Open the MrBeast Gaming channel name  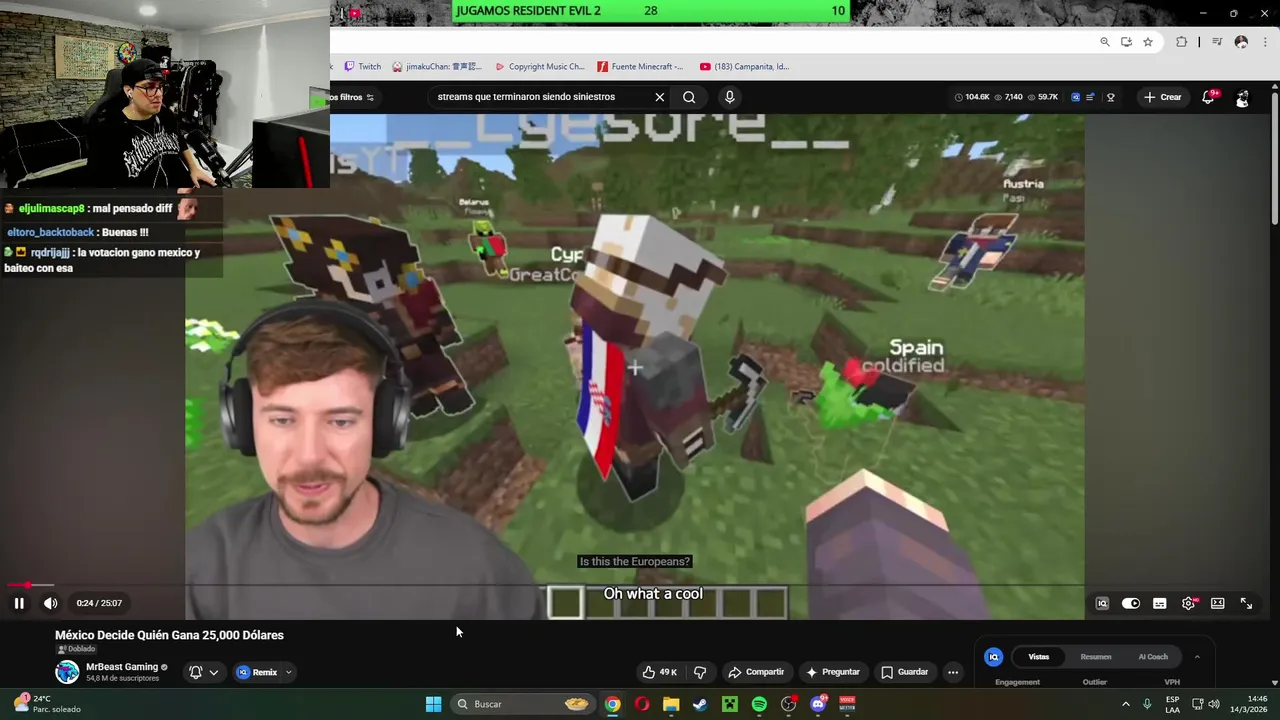[x=122, y=667]
